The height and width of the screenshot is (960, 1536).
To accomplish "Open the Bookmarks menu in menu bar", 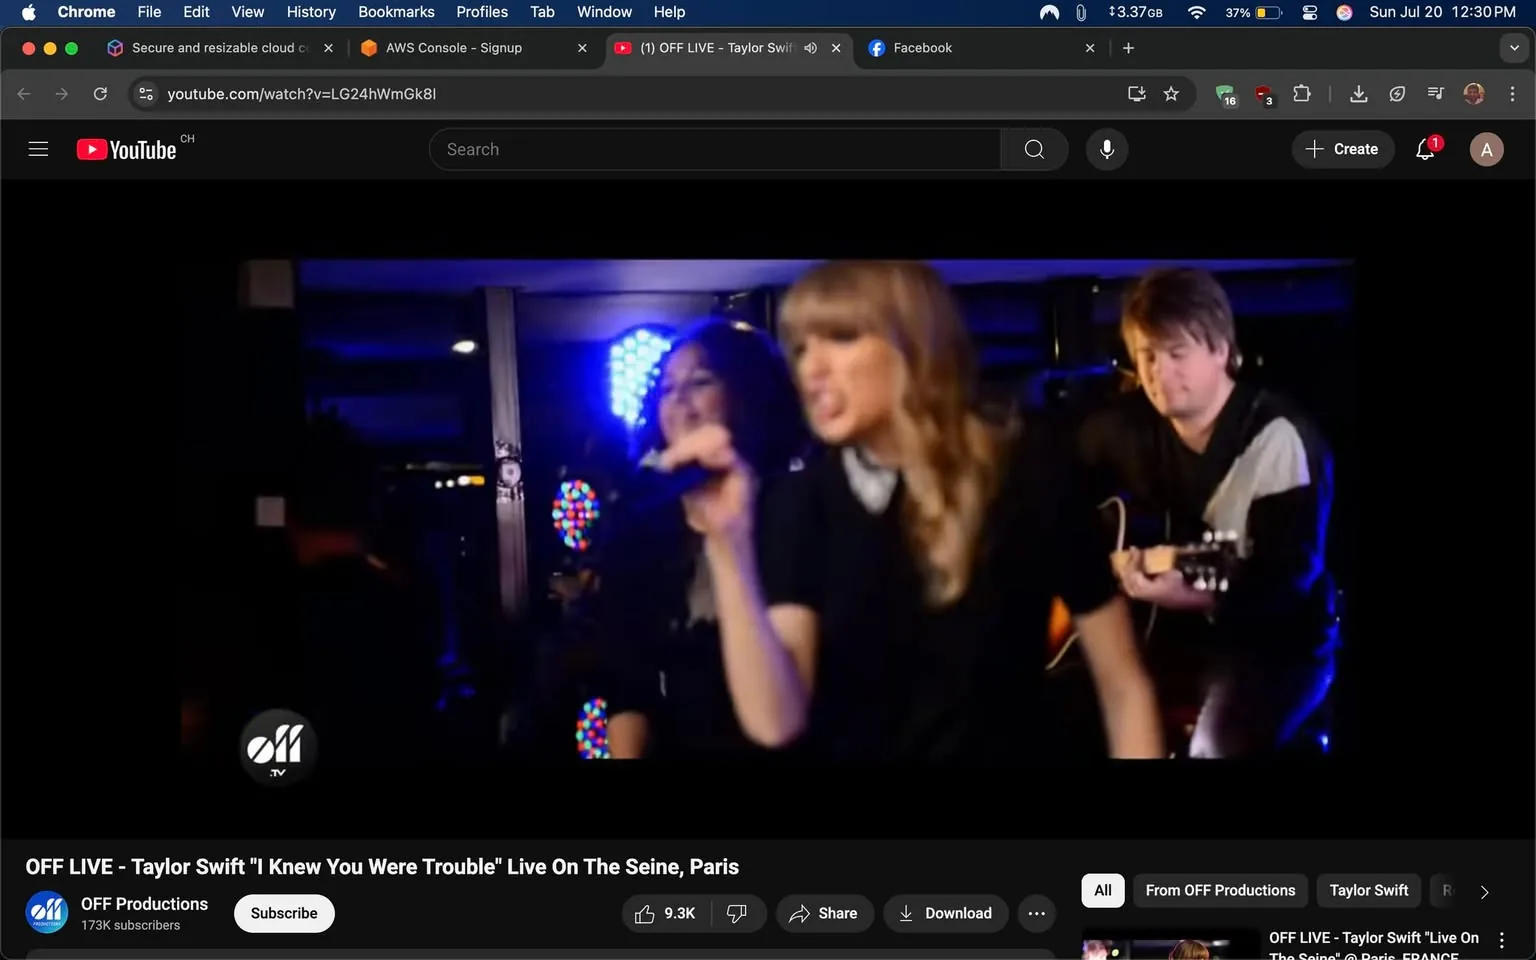I will 396,12.
